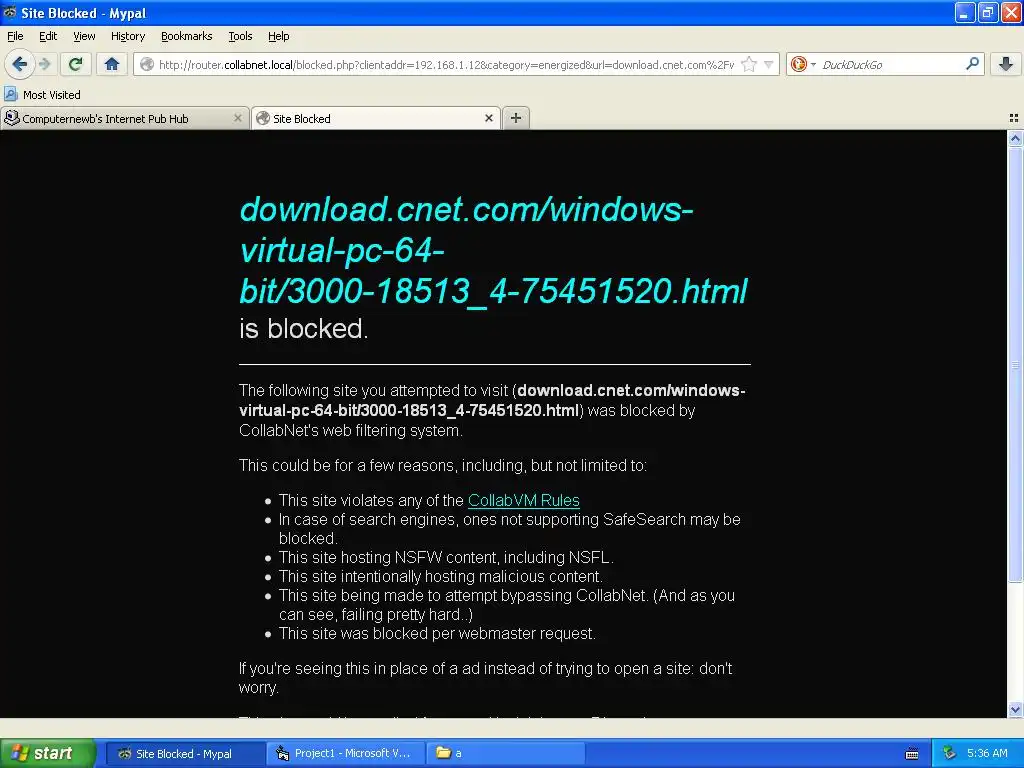This screenshot has width=1024, height=768.
Task: Open the File menu
Action: 15,36
